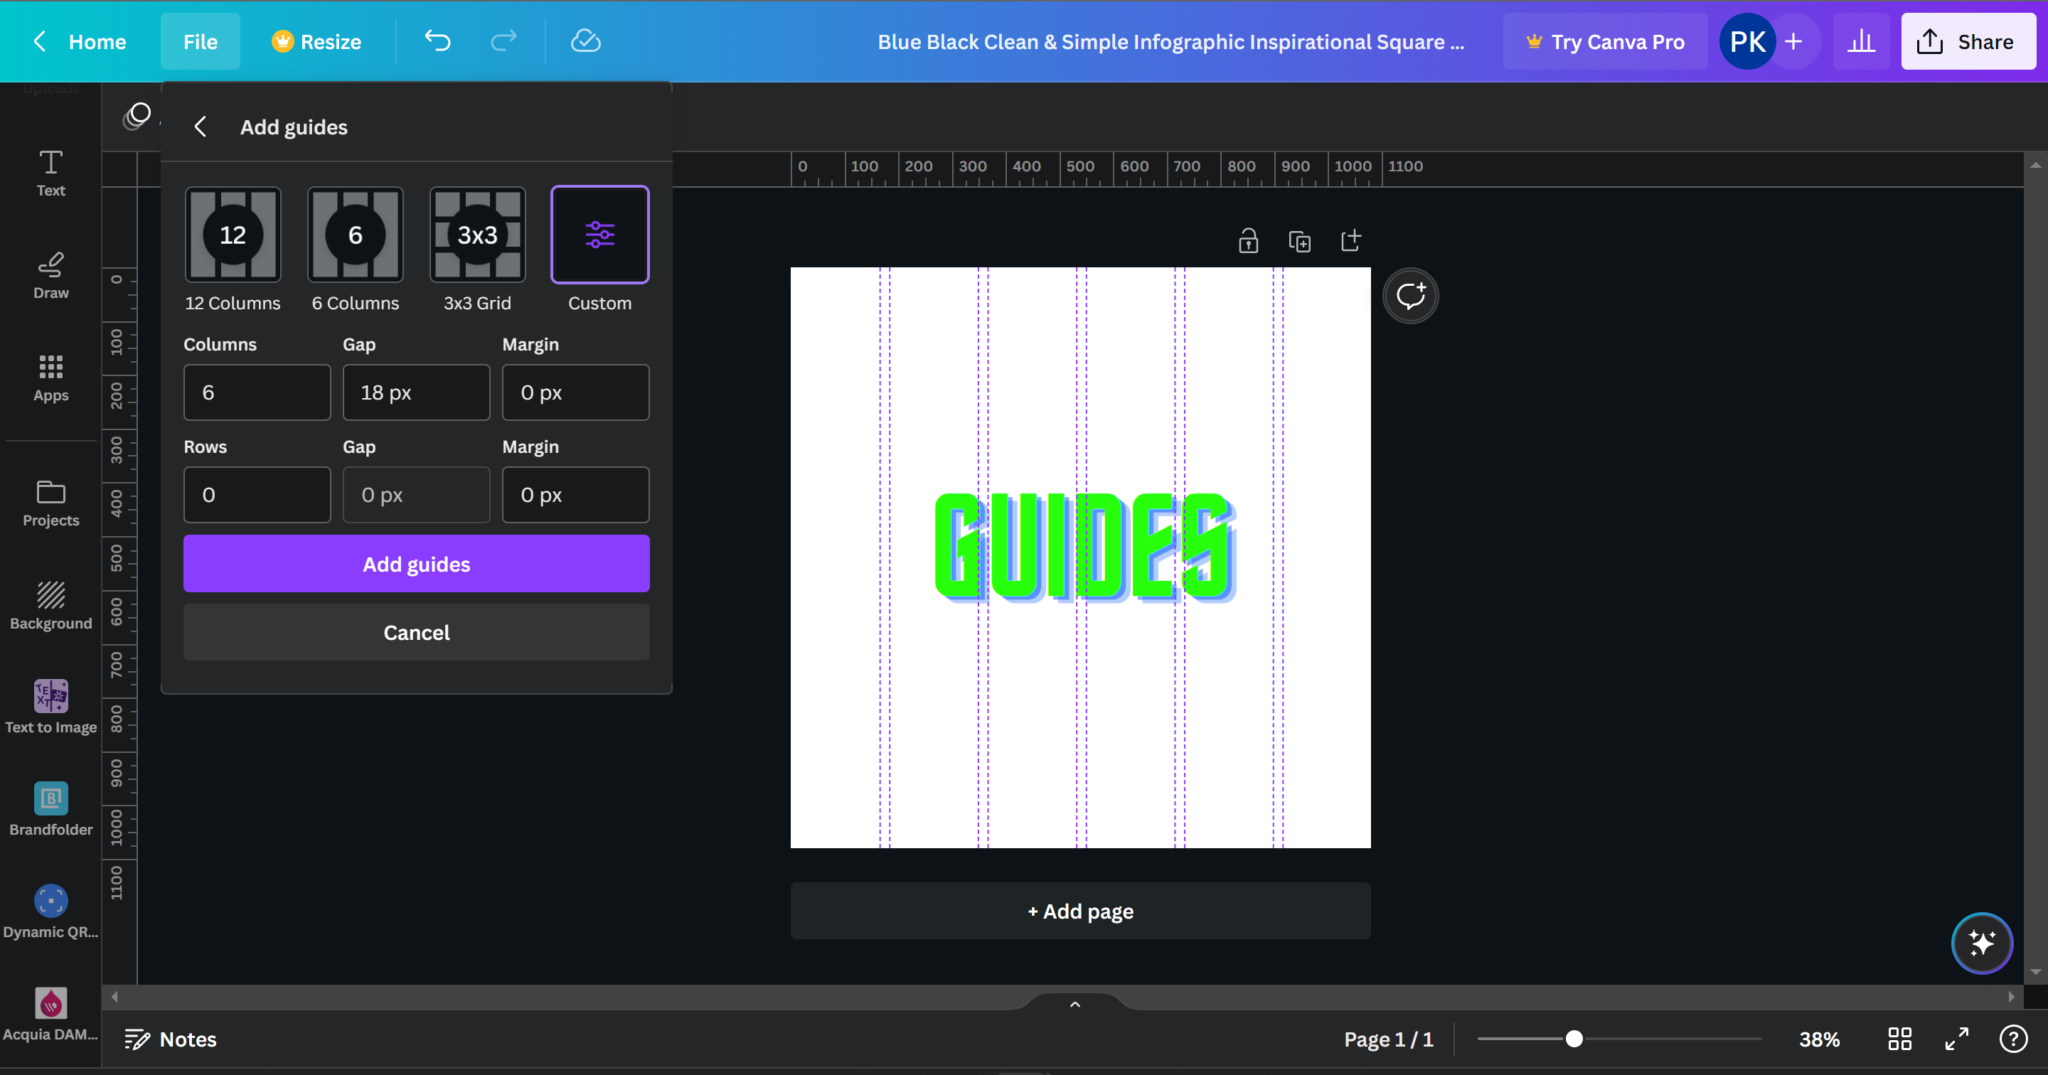This screenshot has height=1075, width=2048.
Task: Open the Text panel
Action: pos(49,170)
